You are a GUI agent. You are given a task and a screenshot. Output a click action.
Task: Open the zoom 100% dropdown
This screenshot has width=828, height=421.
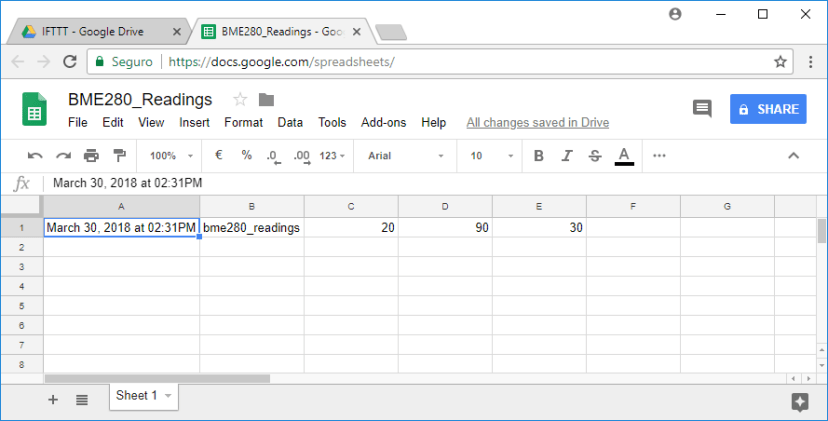(x=168, y=156)
